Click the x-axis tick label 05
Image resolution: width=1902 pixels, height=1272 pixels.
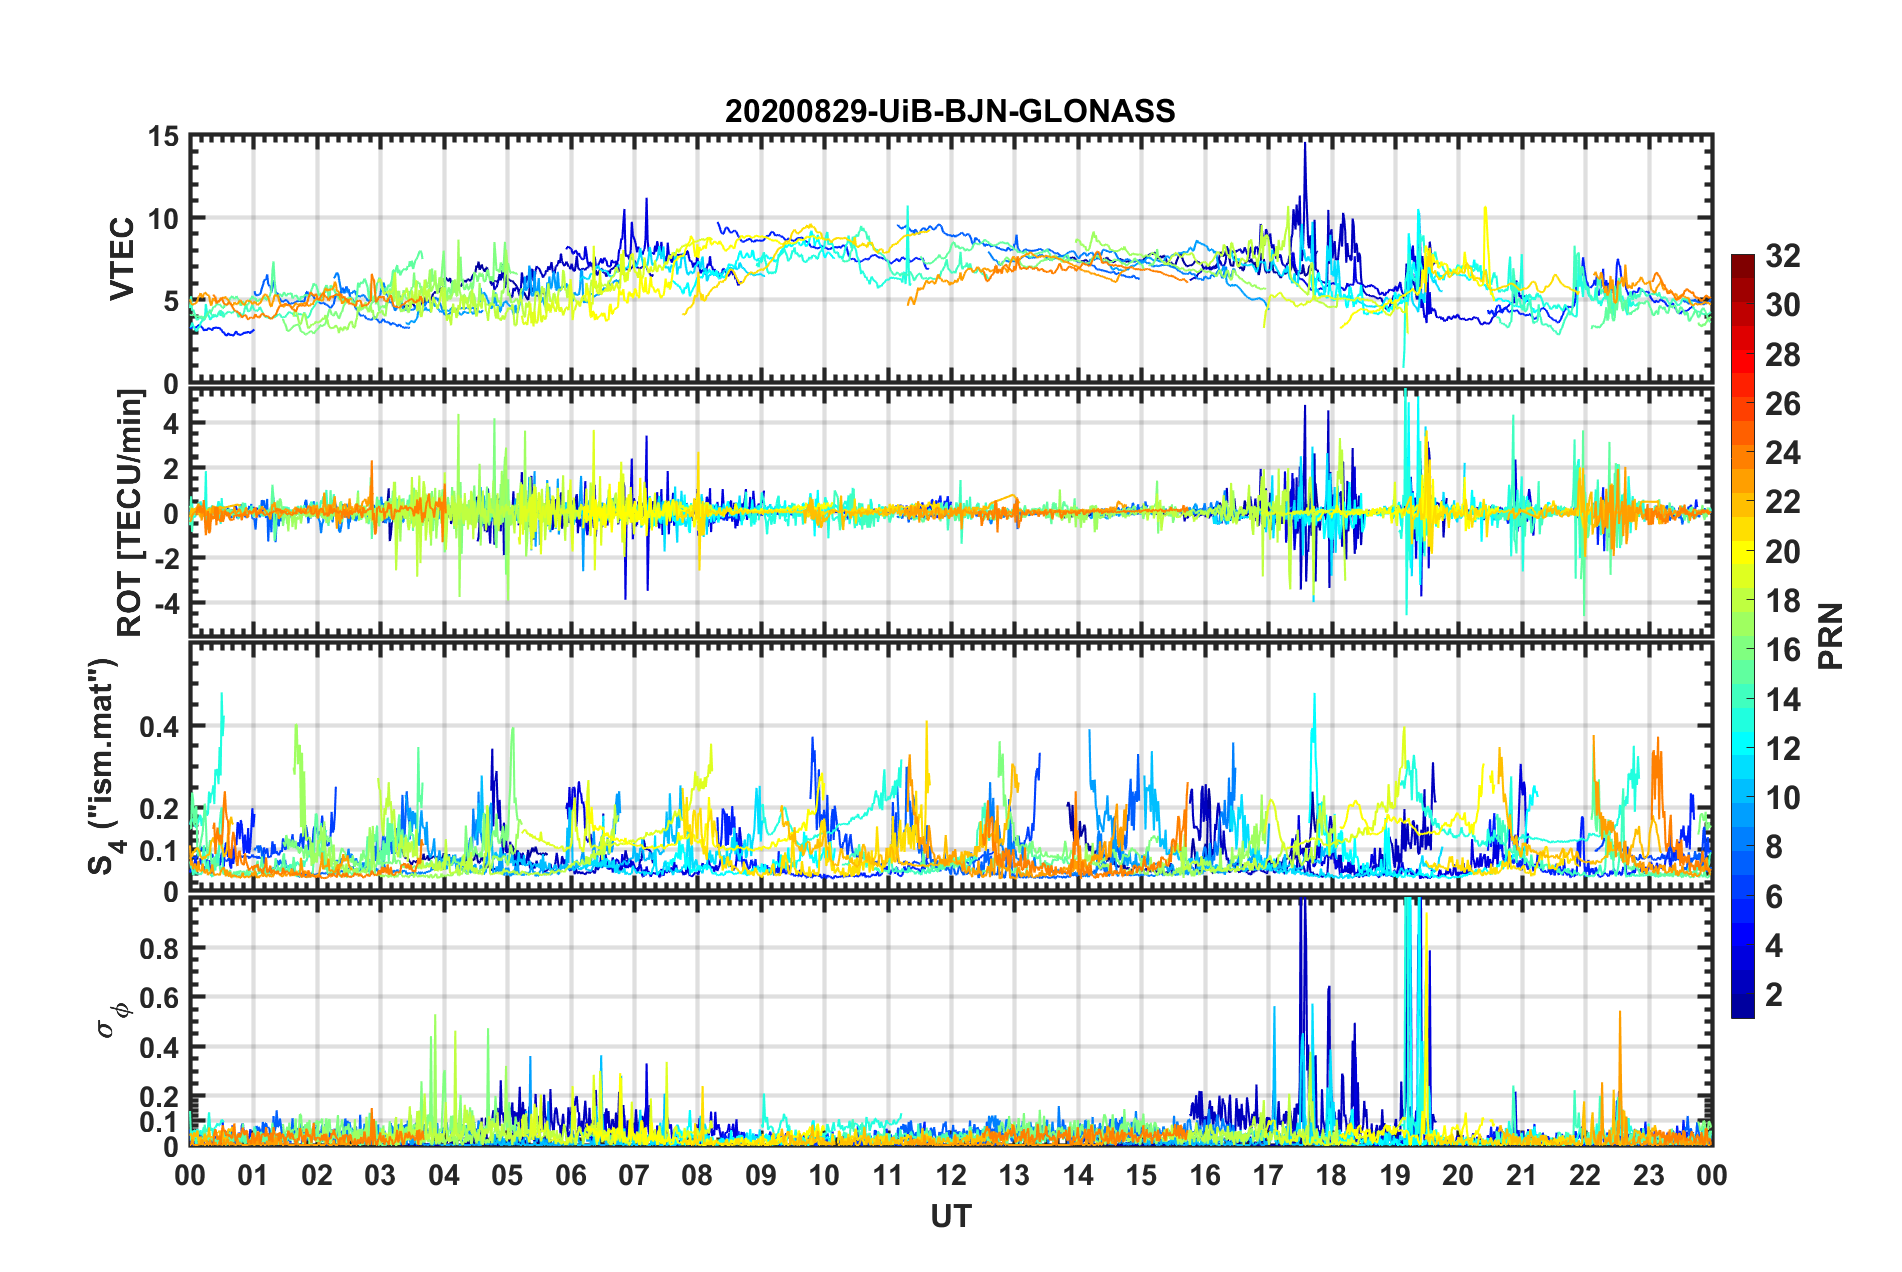[507, 1176]
